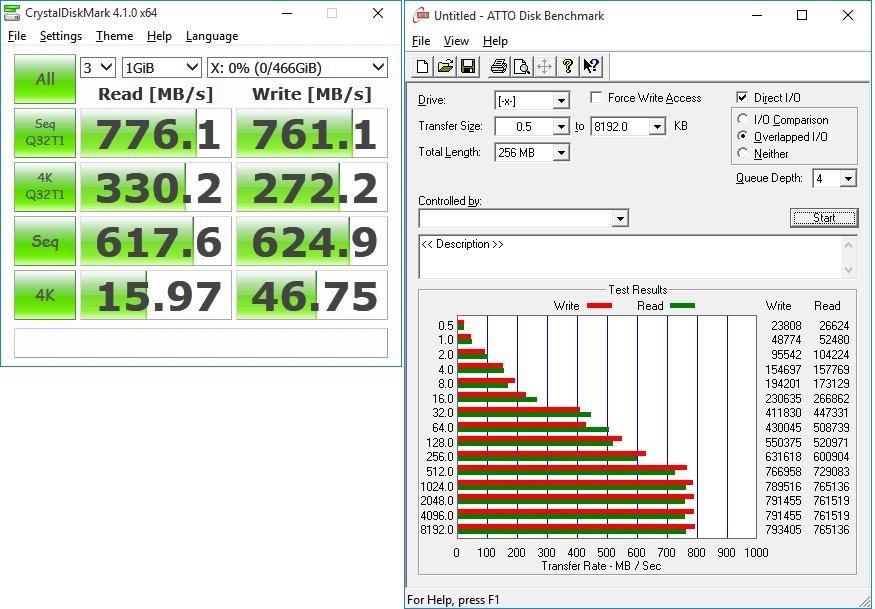This screenshot has width=875, height=609.
Task: Click the 64.0 read result 508739
Action: [831, 428]
